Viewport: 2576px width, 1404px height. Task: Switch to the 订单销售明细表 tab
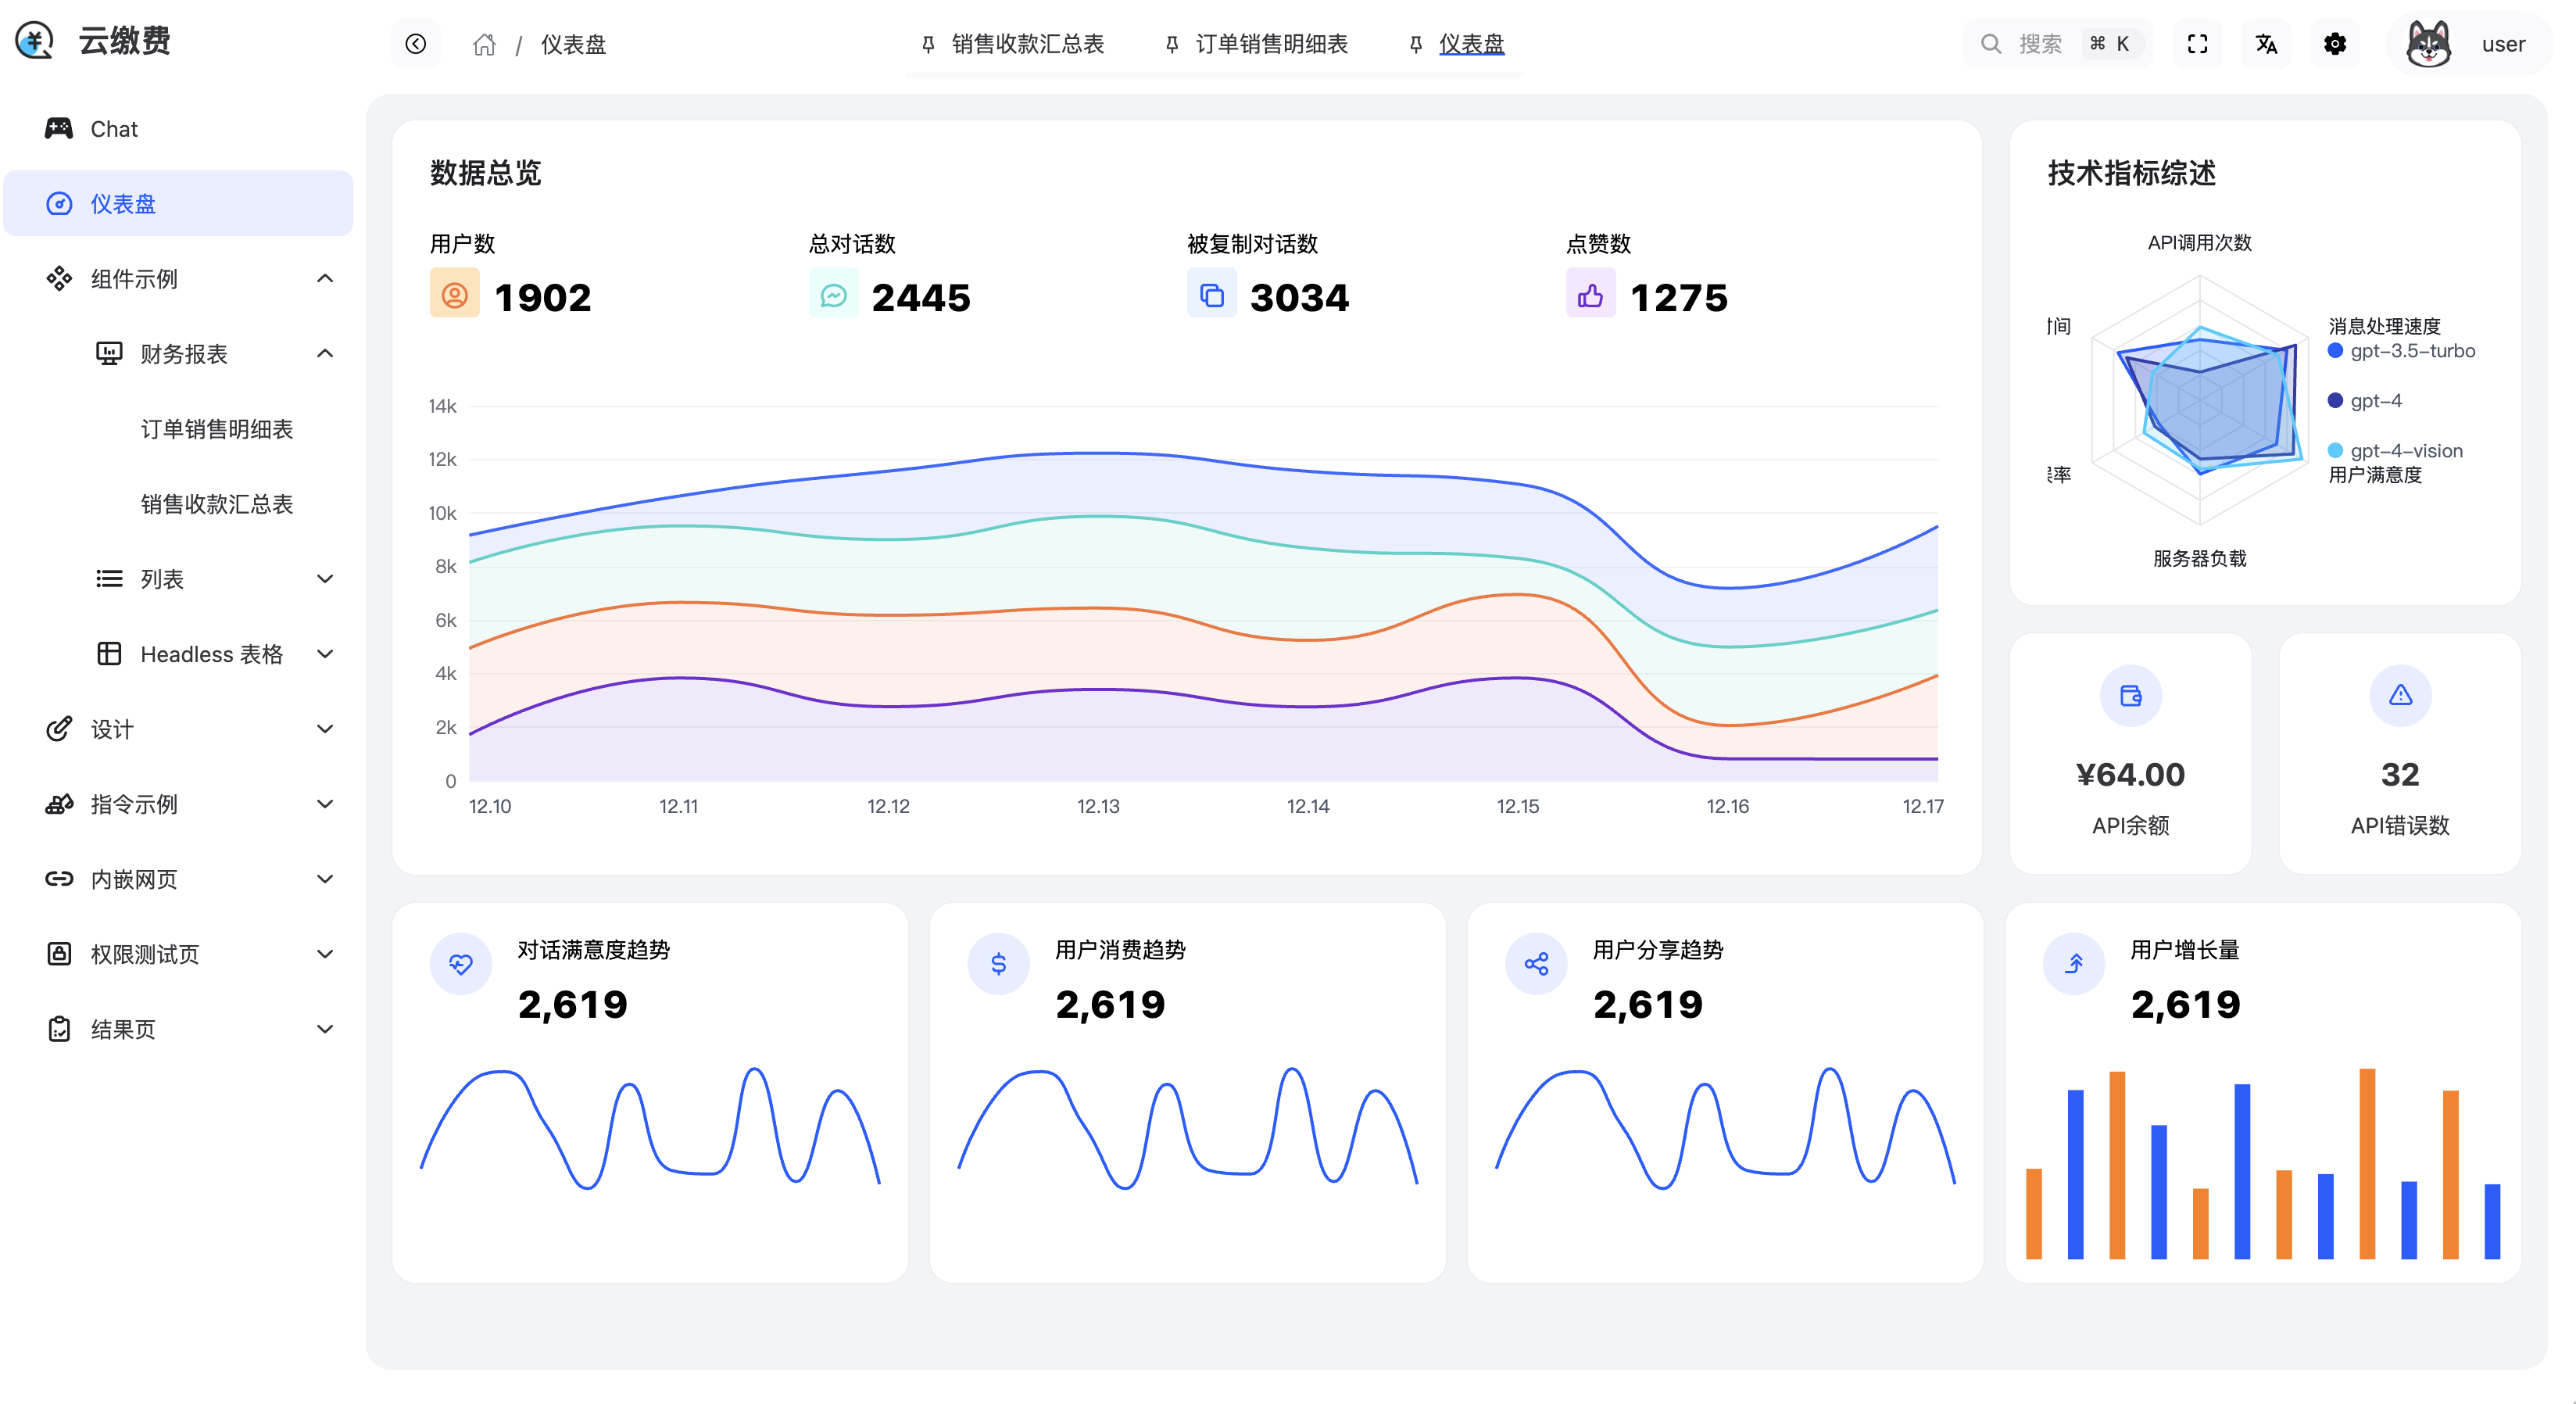(x=1270, y=44)
